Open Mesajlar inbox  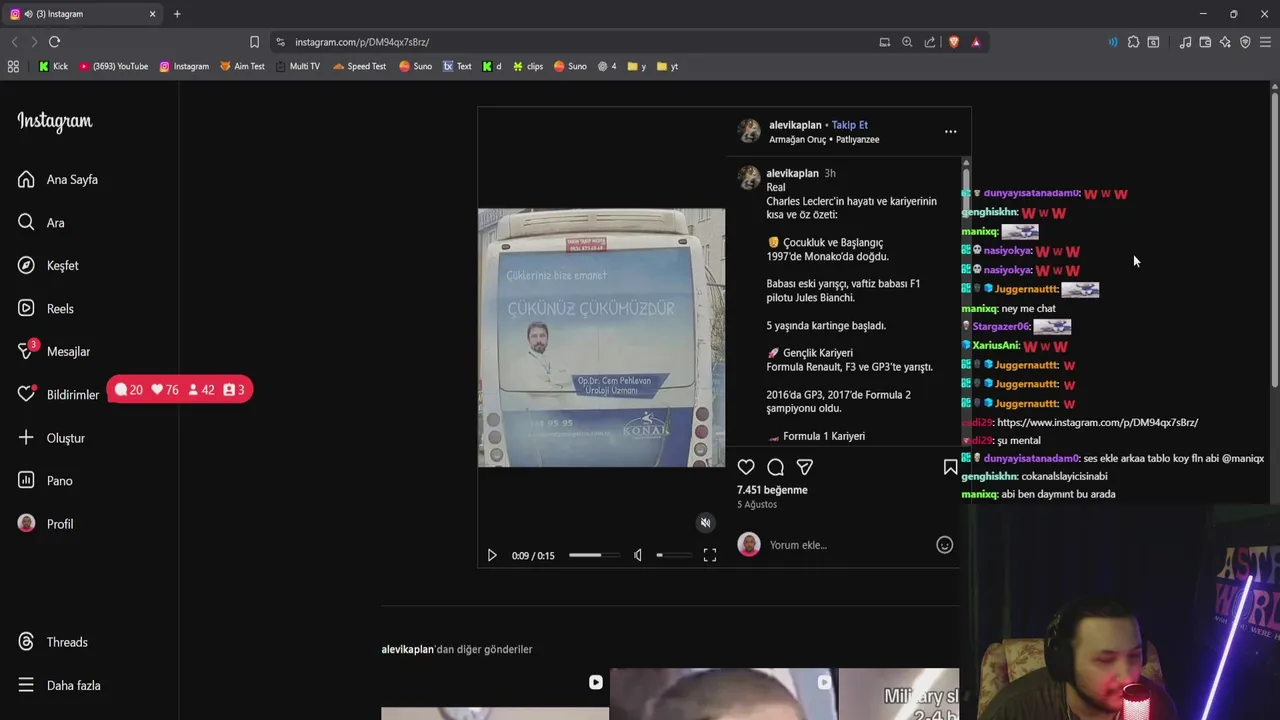[x=54, y=352]
